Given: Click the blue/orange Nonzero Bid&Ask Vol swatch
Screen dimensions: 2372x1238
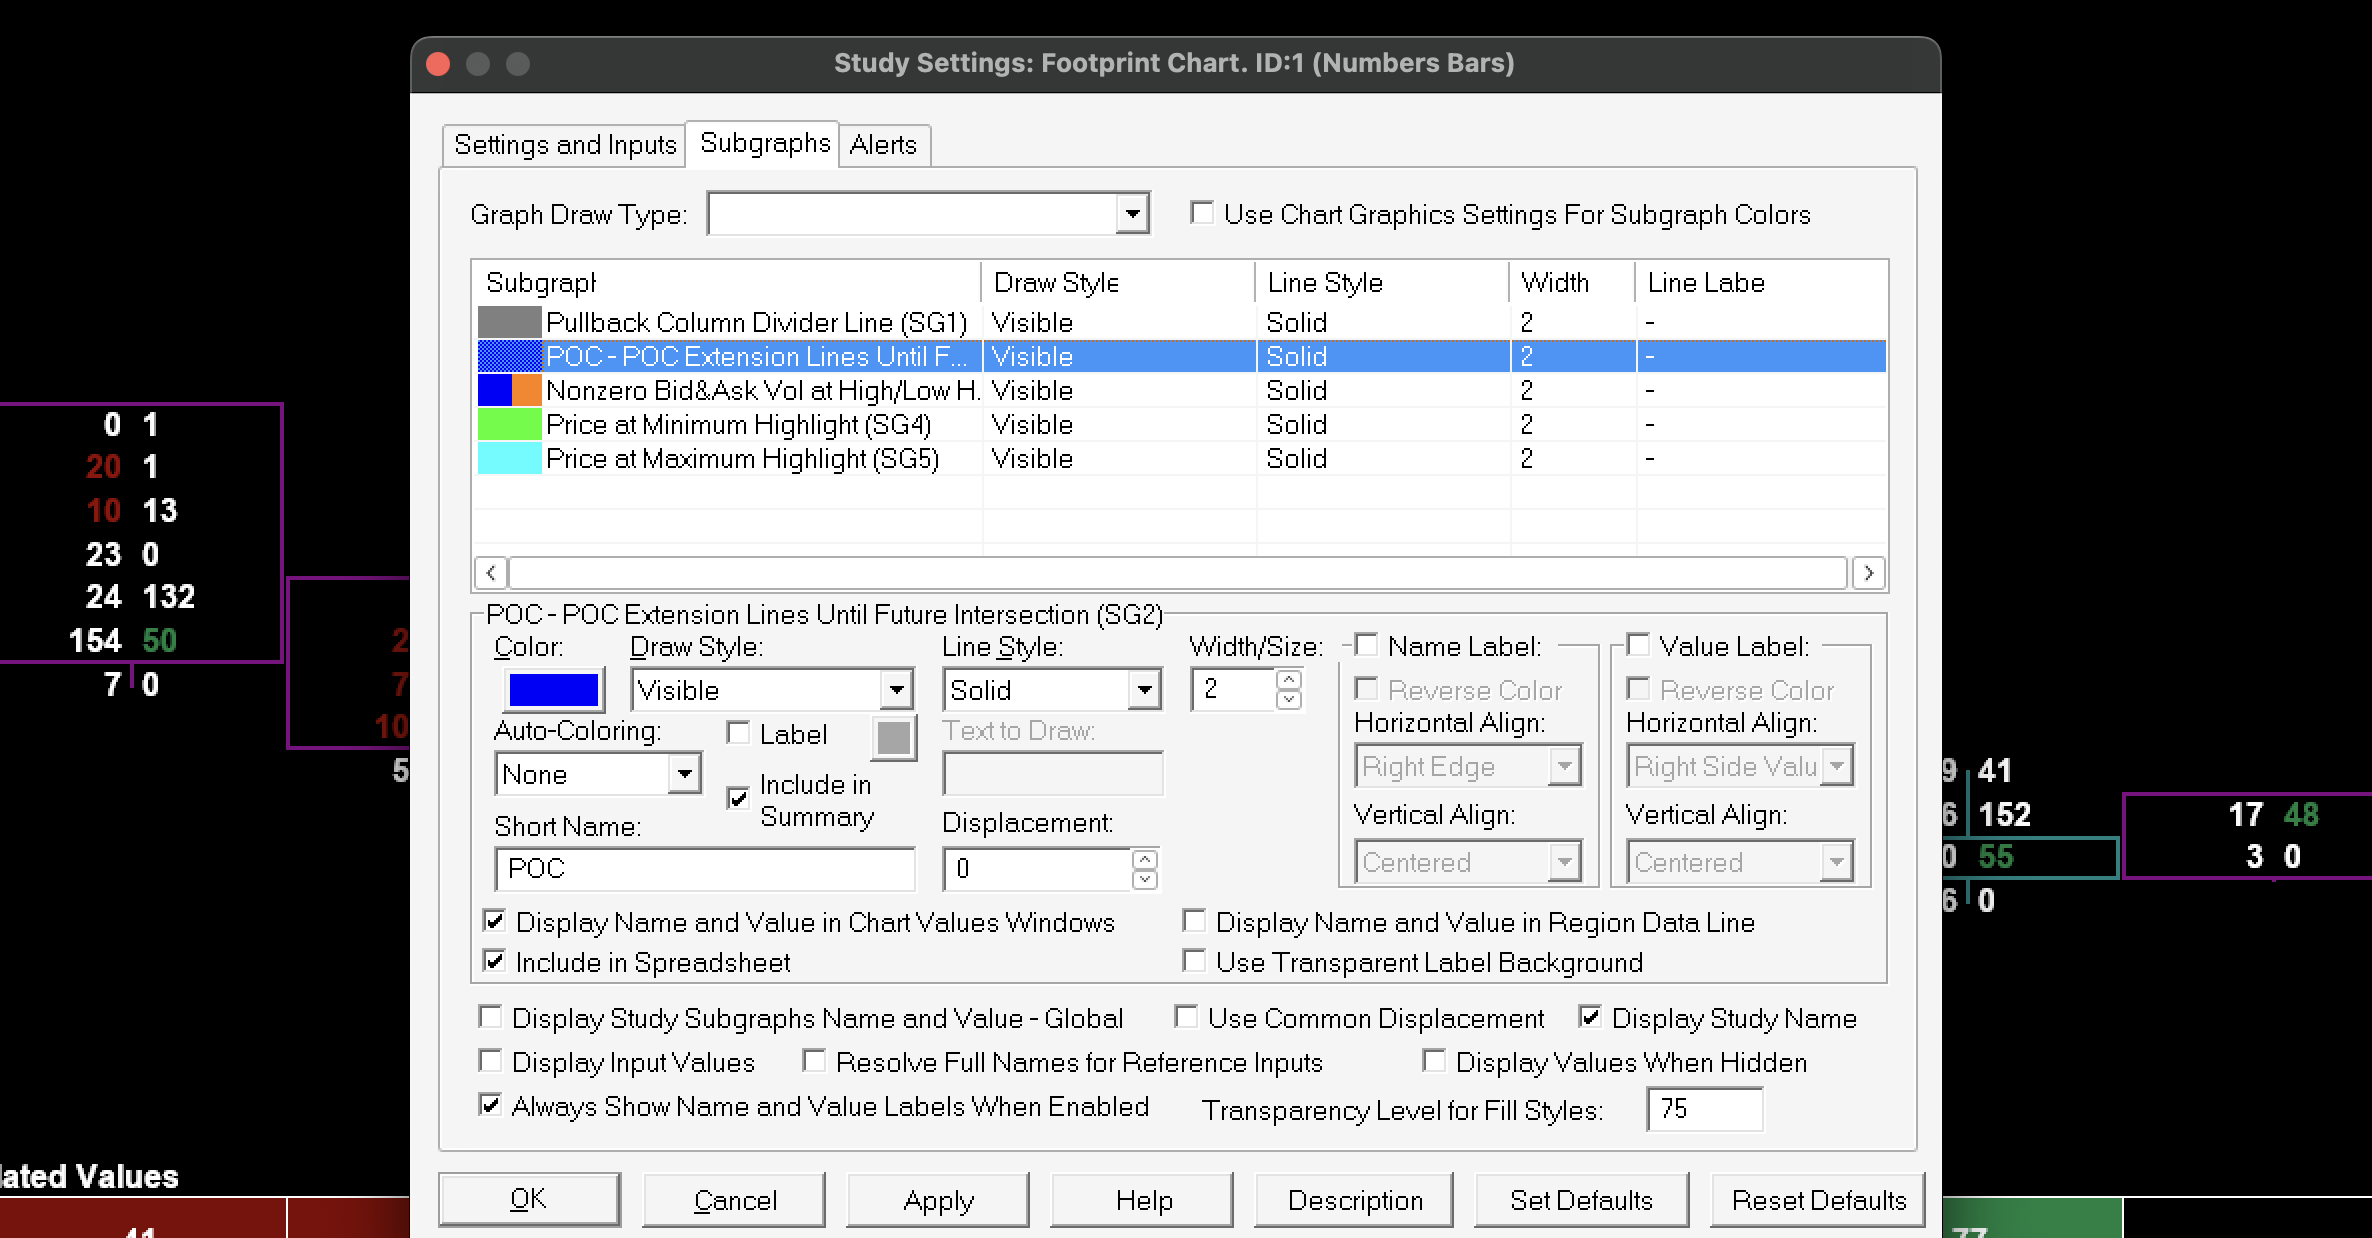Looking at the screenshot, I should tap(509, 390).
